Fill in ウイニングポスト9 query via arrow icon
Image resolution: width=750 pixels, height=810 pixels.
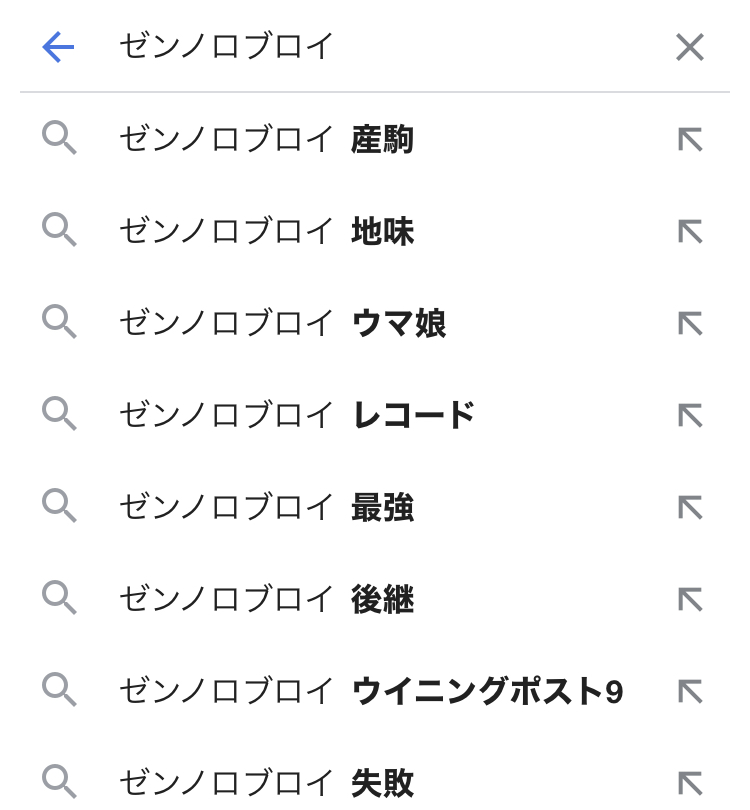click(690, 691)
